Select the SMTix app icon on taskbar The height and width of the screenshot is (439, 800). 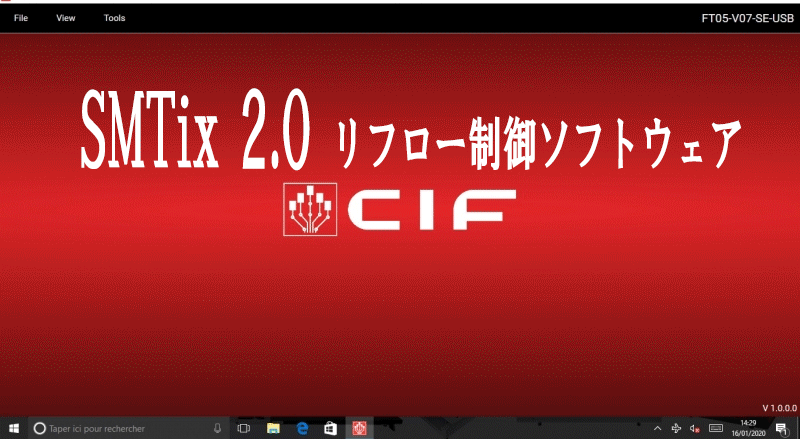(360, 428)
